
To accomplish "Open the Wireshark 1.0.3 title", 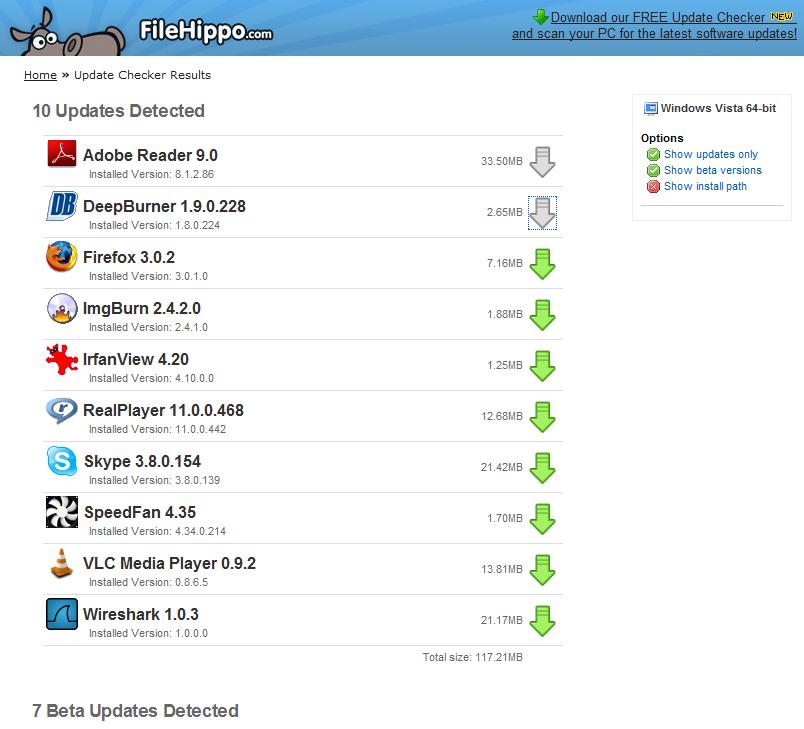I will (140, 614).
